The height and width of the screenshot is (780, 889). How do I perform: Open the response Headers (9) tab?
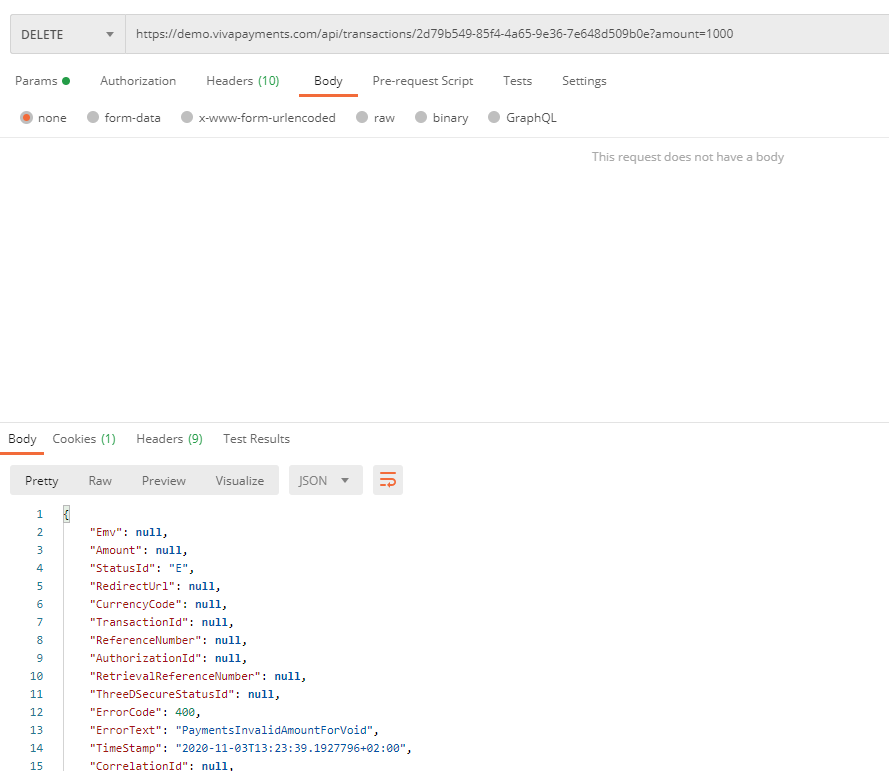tap(170, 439)
